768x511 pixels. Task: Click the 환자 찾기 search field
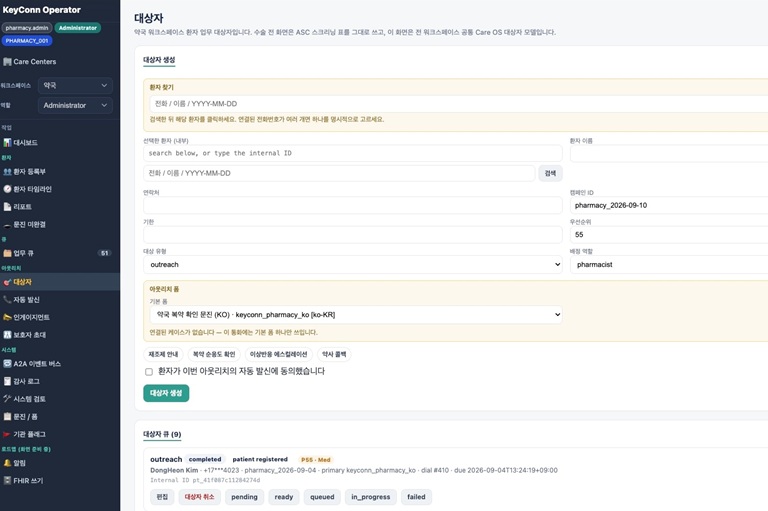pos(458,104)
